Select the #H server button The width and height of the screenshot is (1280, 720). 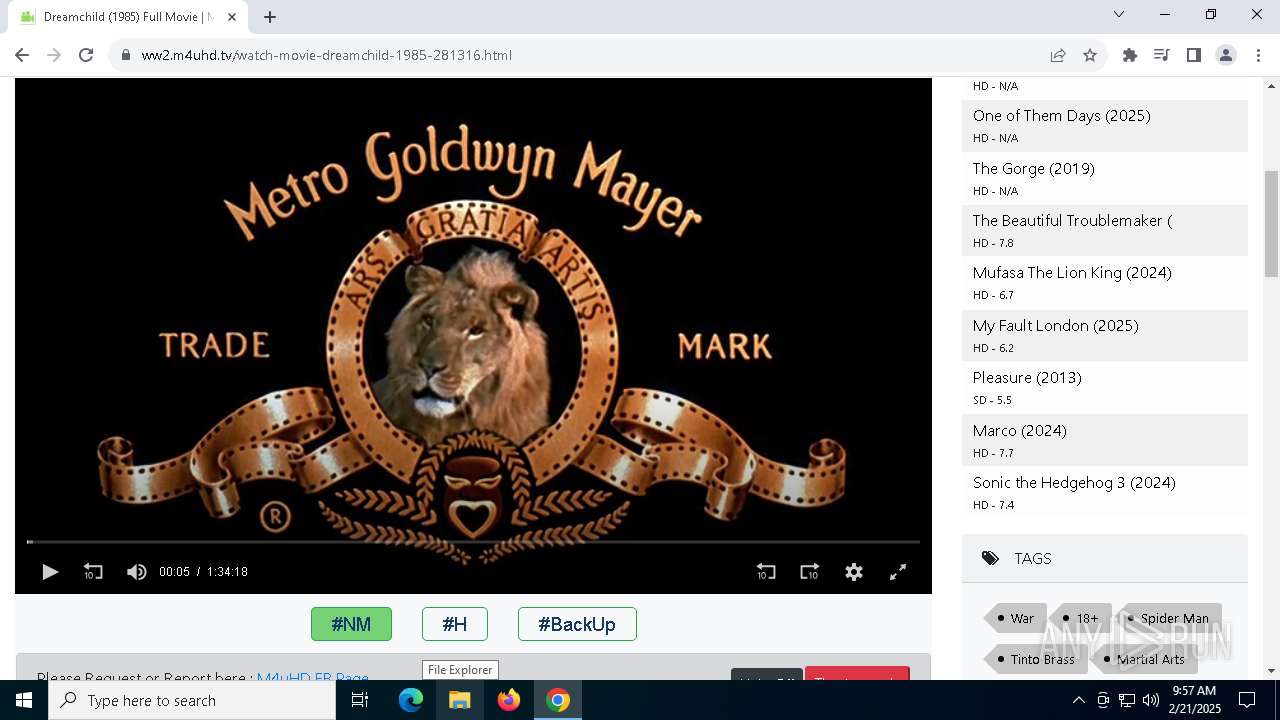[x=455, y=624]
